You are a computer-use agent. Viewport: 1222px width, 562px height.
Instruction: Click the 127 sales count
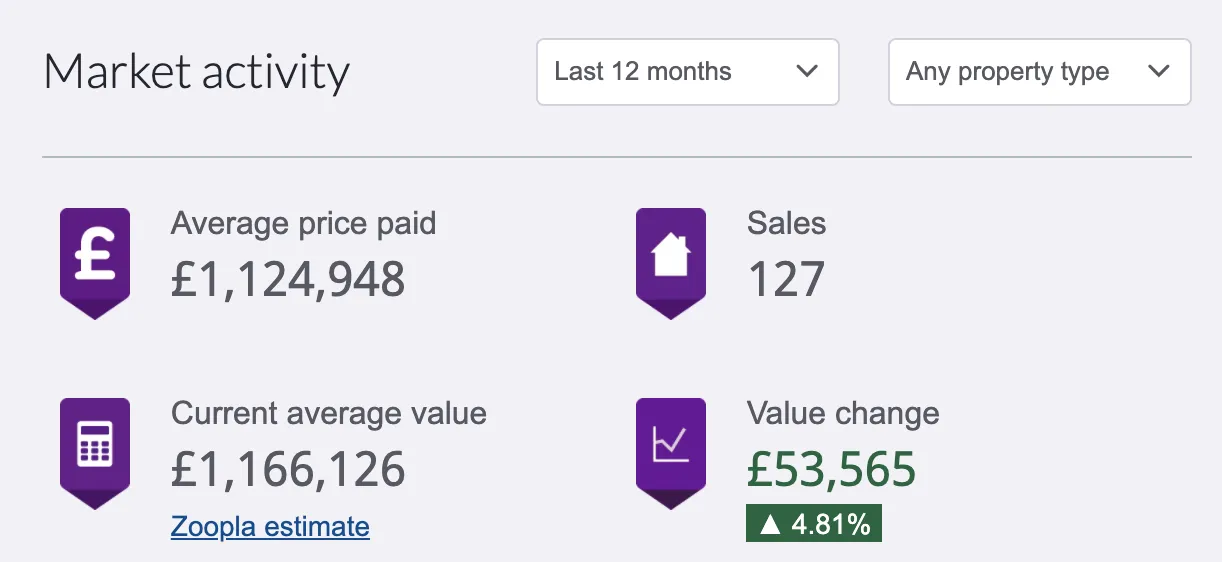[786, 279]
